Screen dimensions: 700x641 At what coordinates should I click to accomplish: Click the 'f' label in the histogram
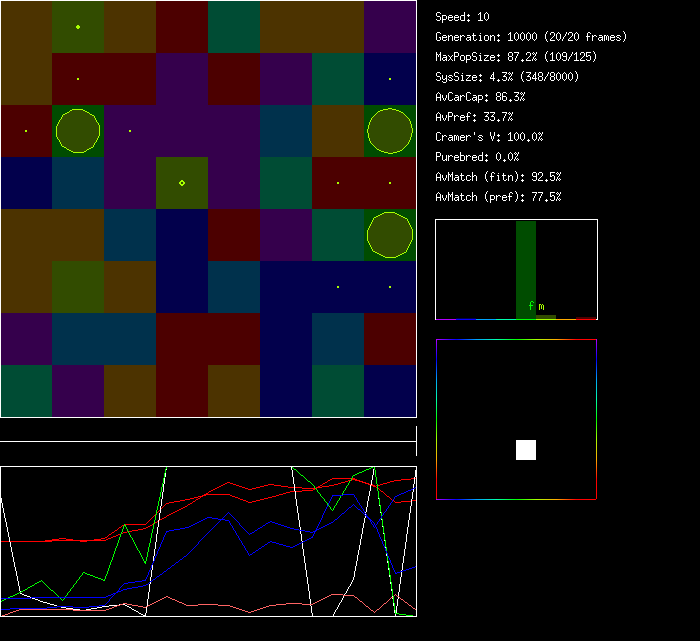531,306
